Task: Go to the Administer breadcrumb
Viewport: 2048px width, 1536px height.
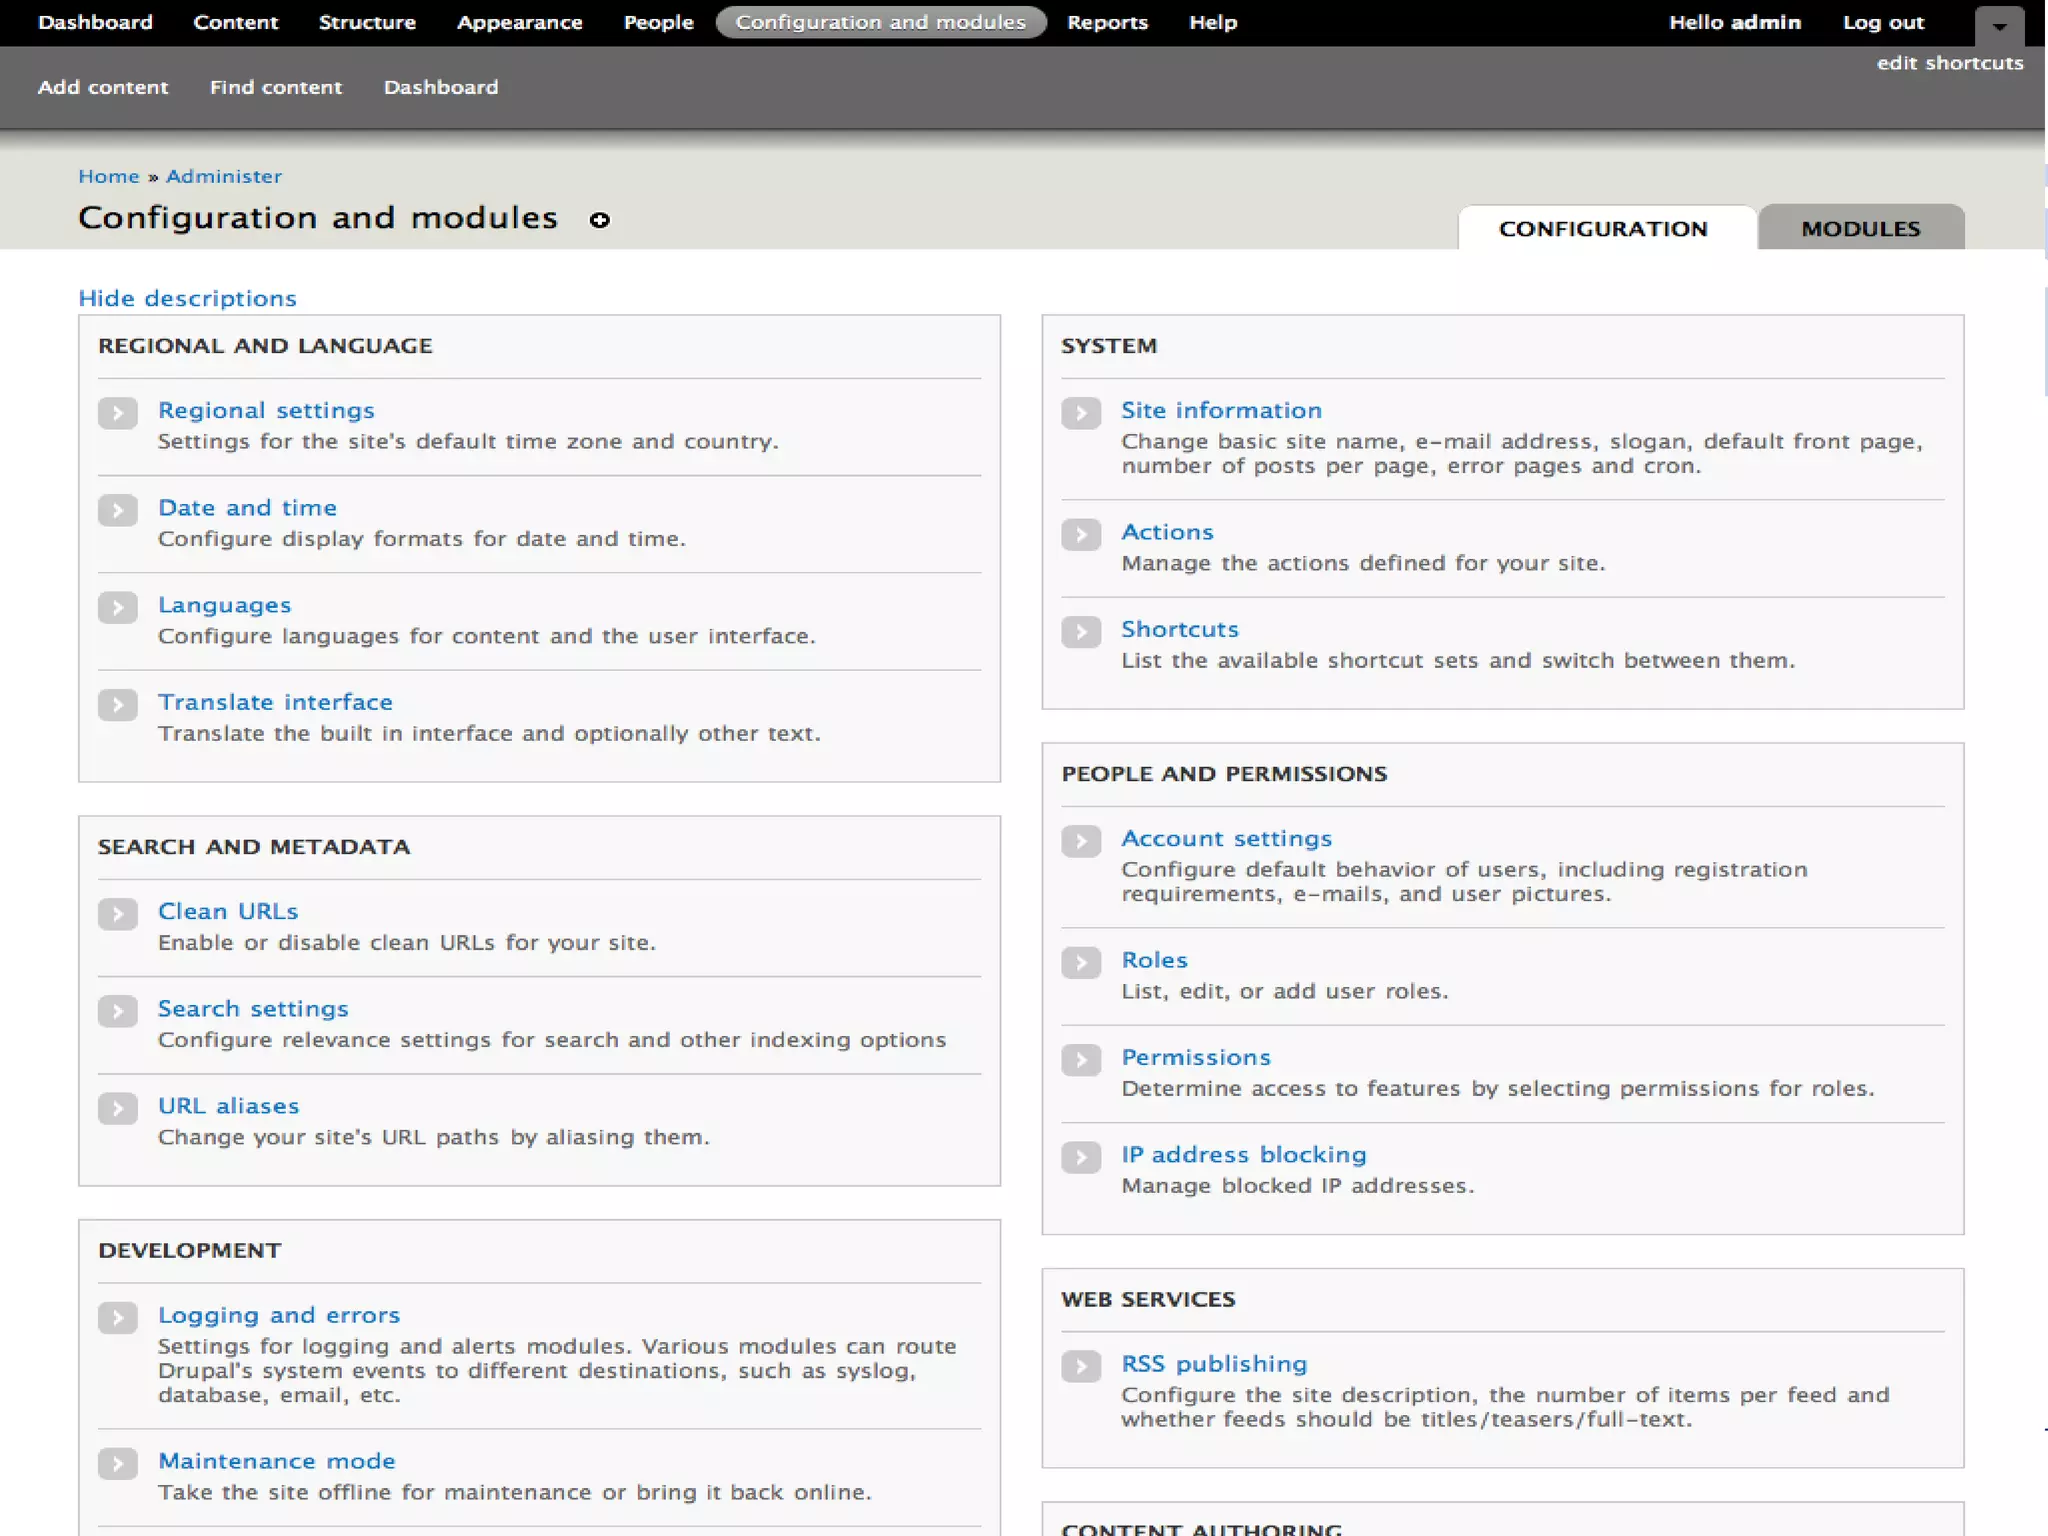Action: click(x=223, y=176)
